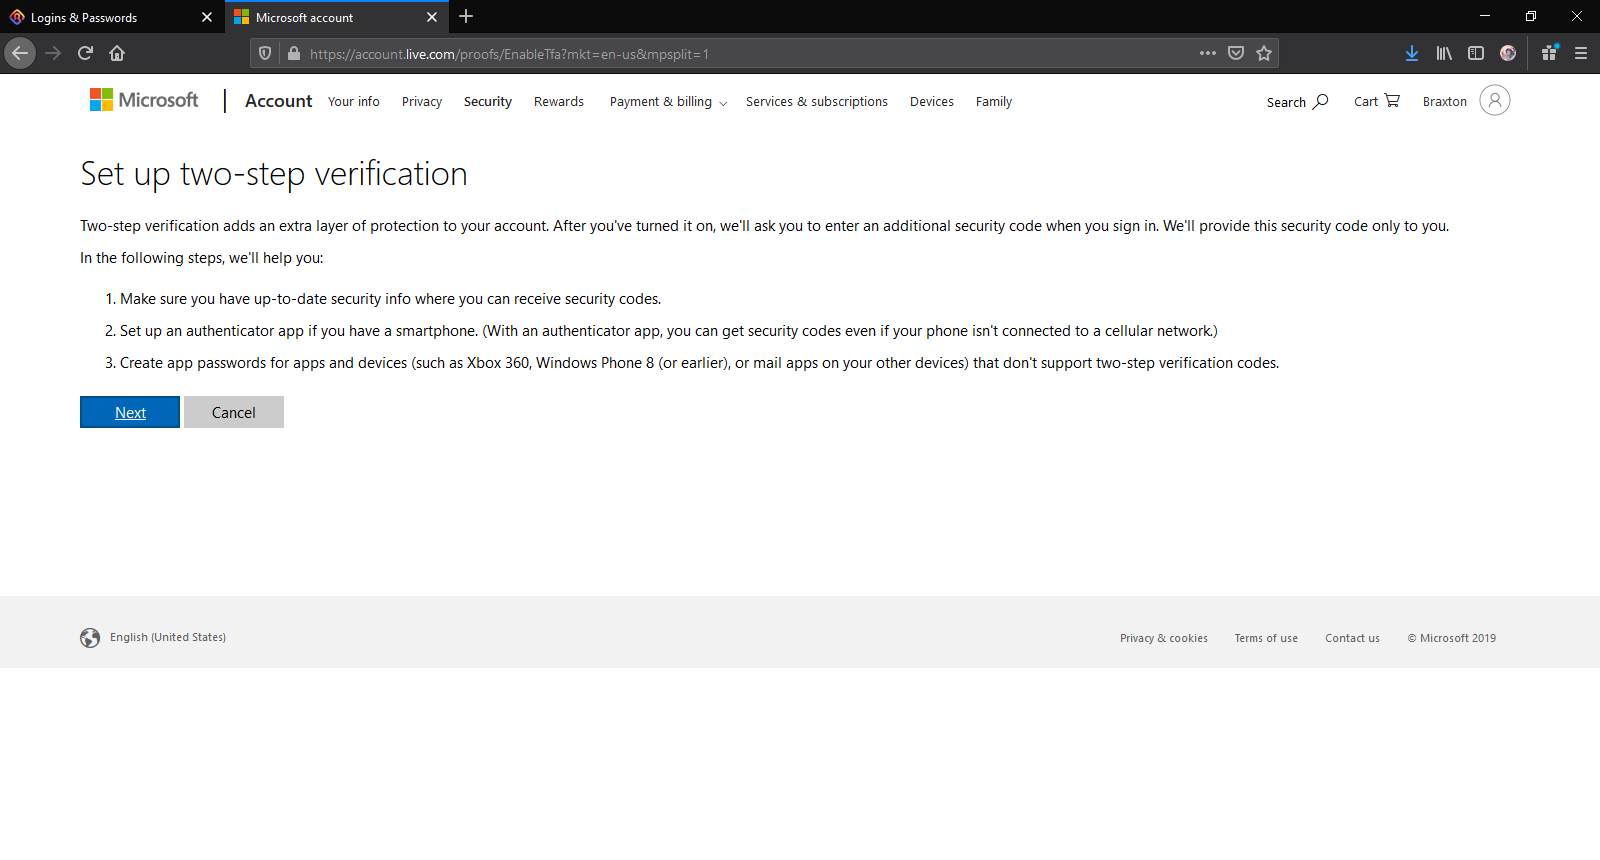Open the Firefox hamburger menu

1581,53
